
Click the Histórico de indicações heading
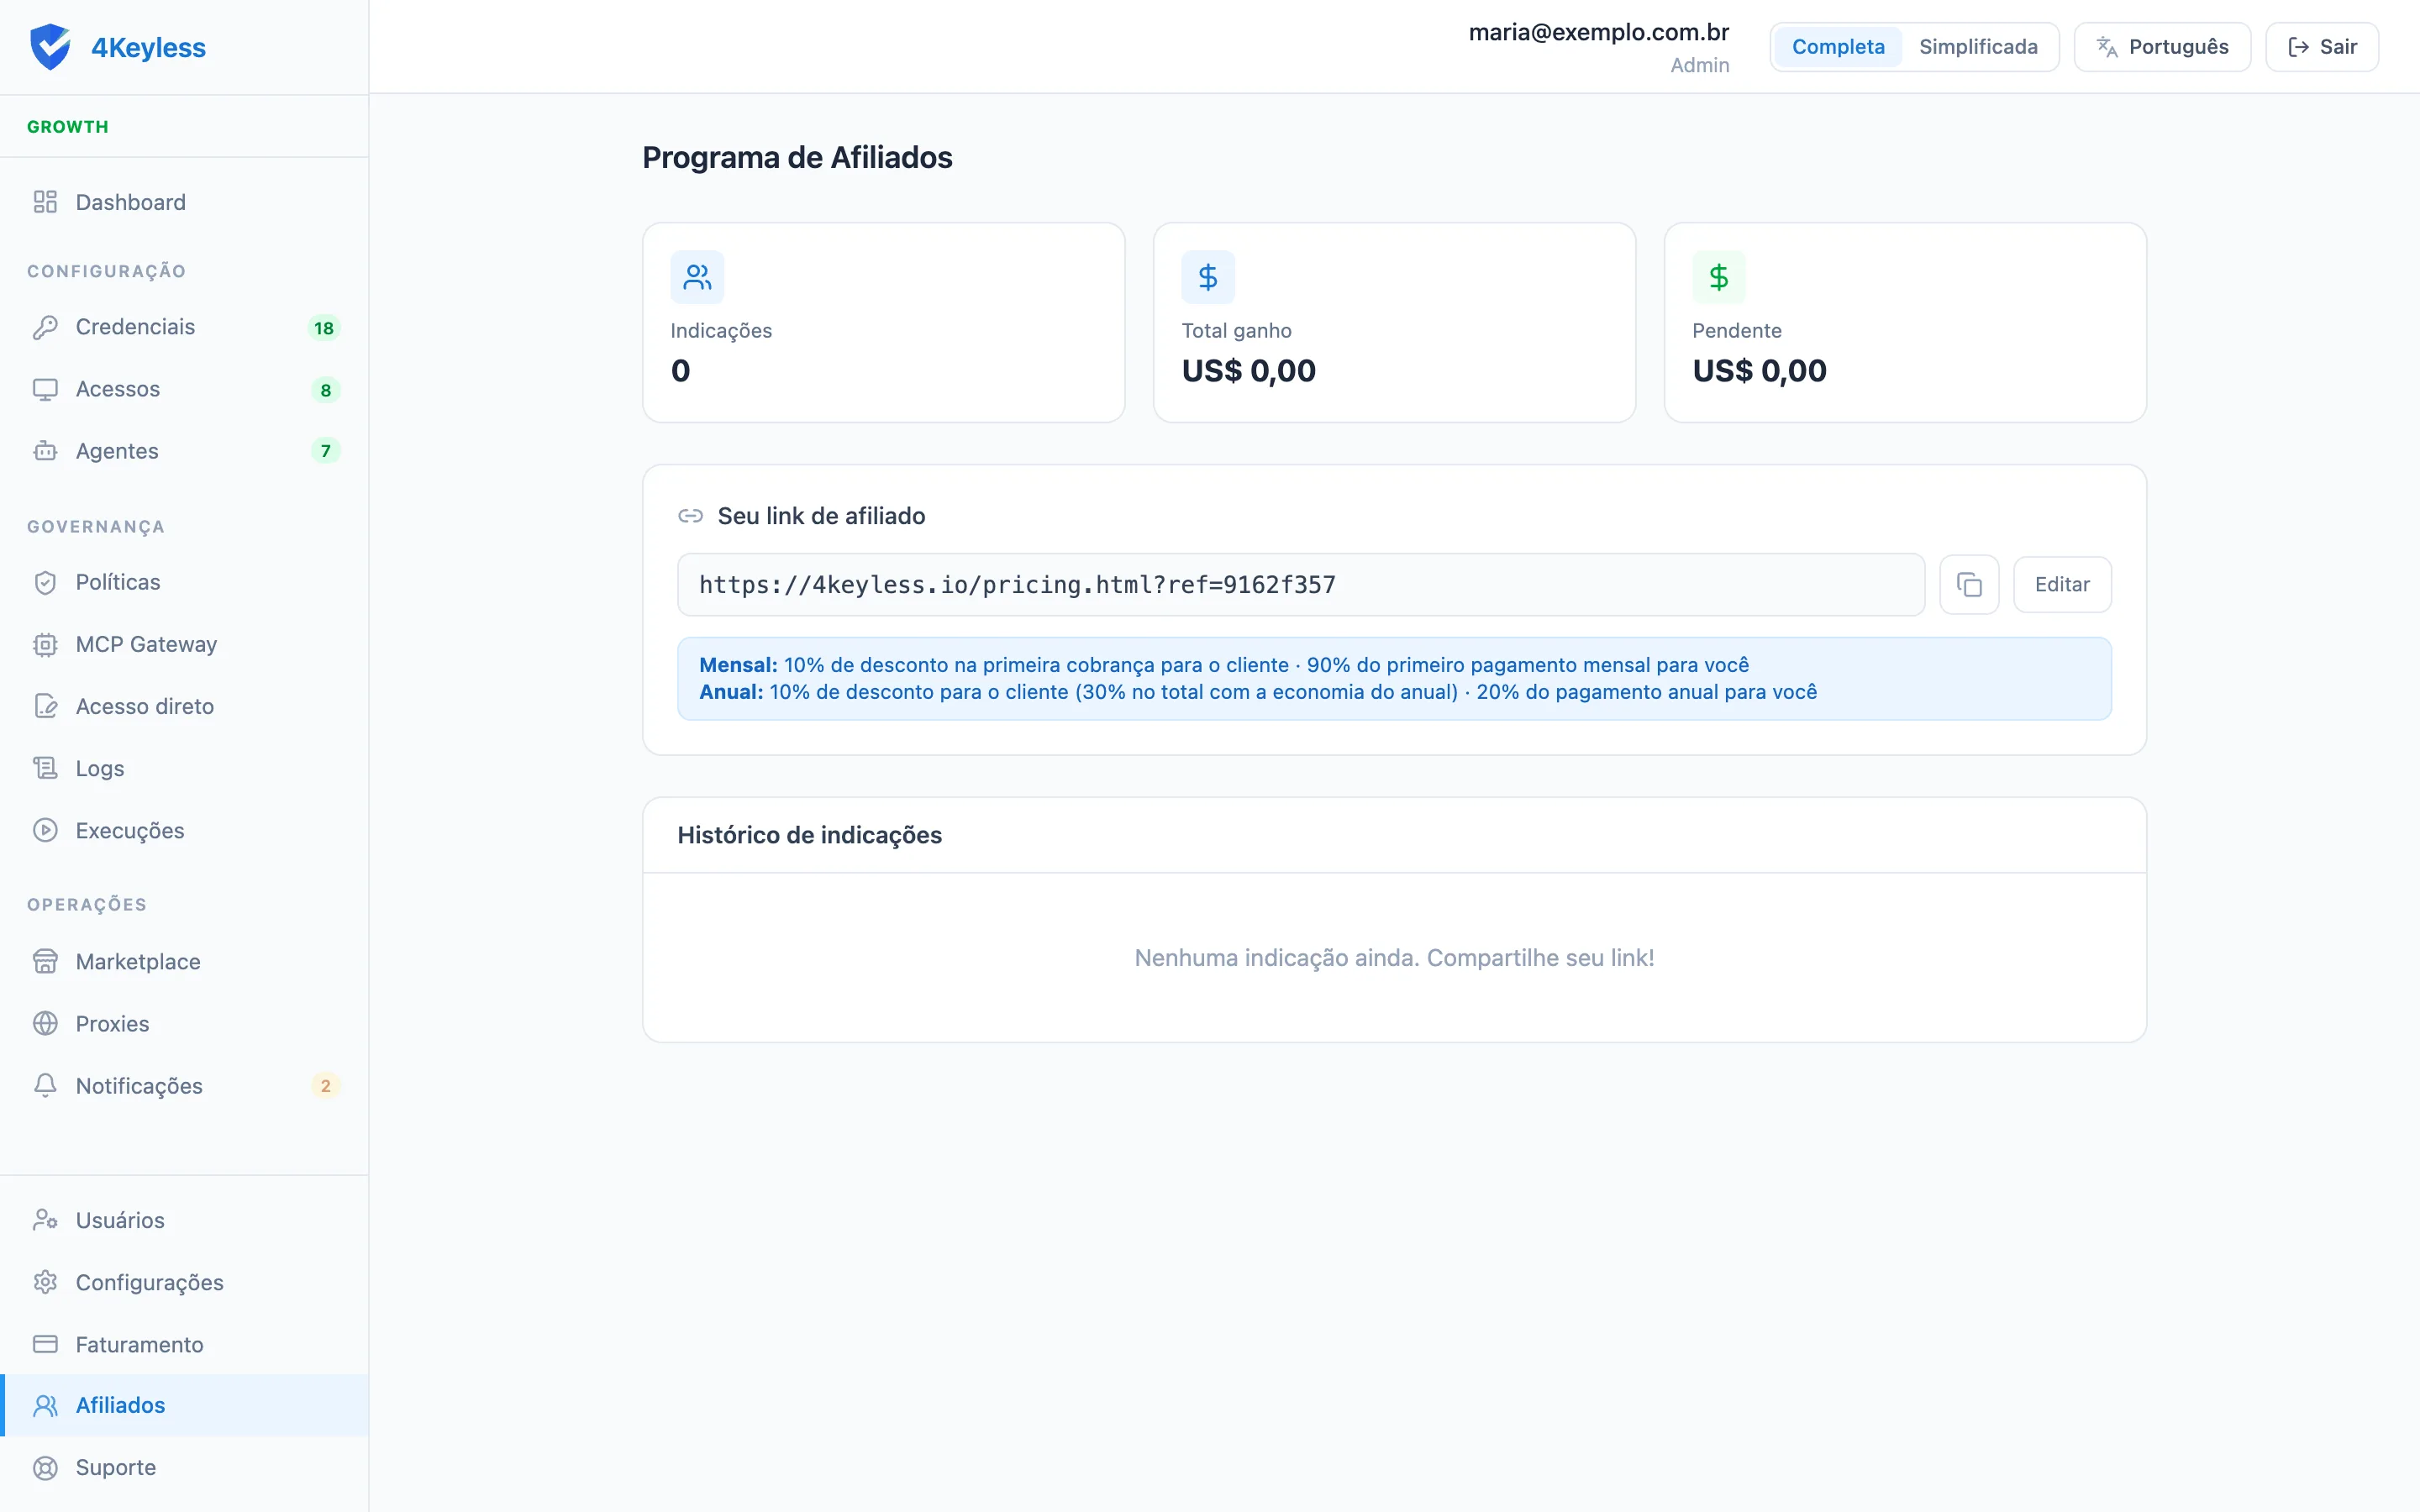coord(809,835)
